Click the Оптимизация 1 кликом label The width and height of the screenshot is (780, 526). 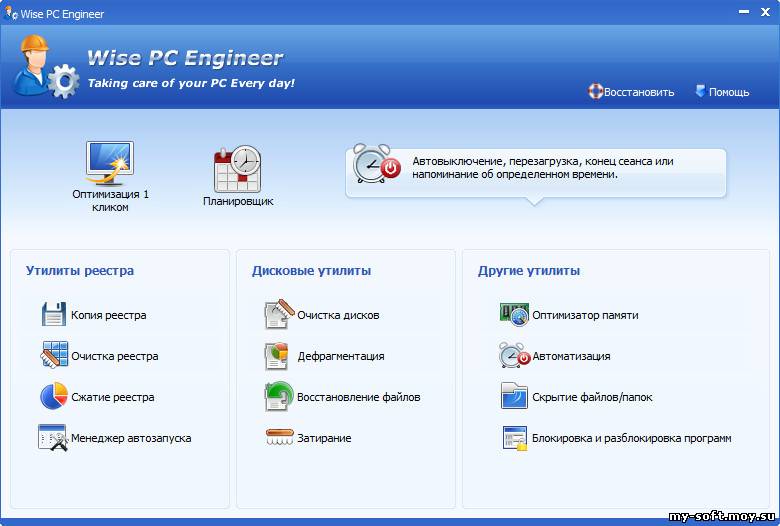(110, 201)
